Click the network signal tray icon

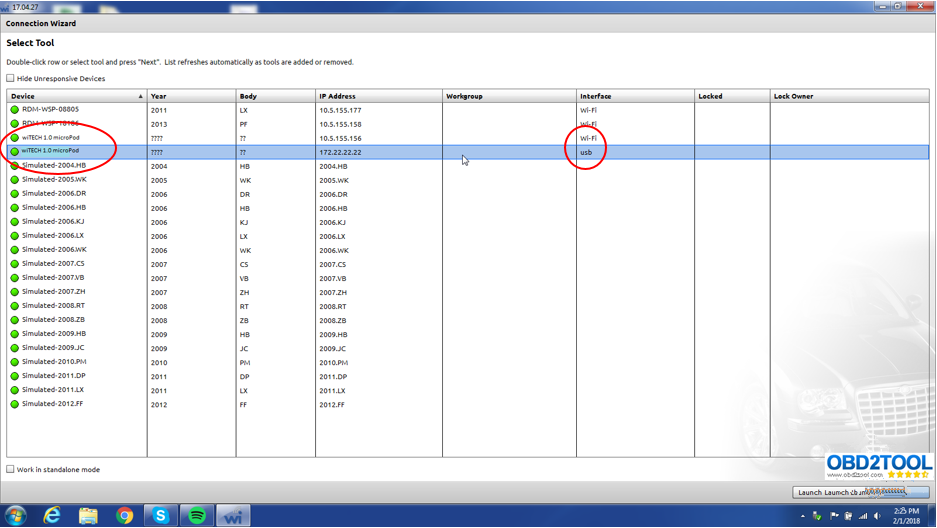tap(863, 516)
